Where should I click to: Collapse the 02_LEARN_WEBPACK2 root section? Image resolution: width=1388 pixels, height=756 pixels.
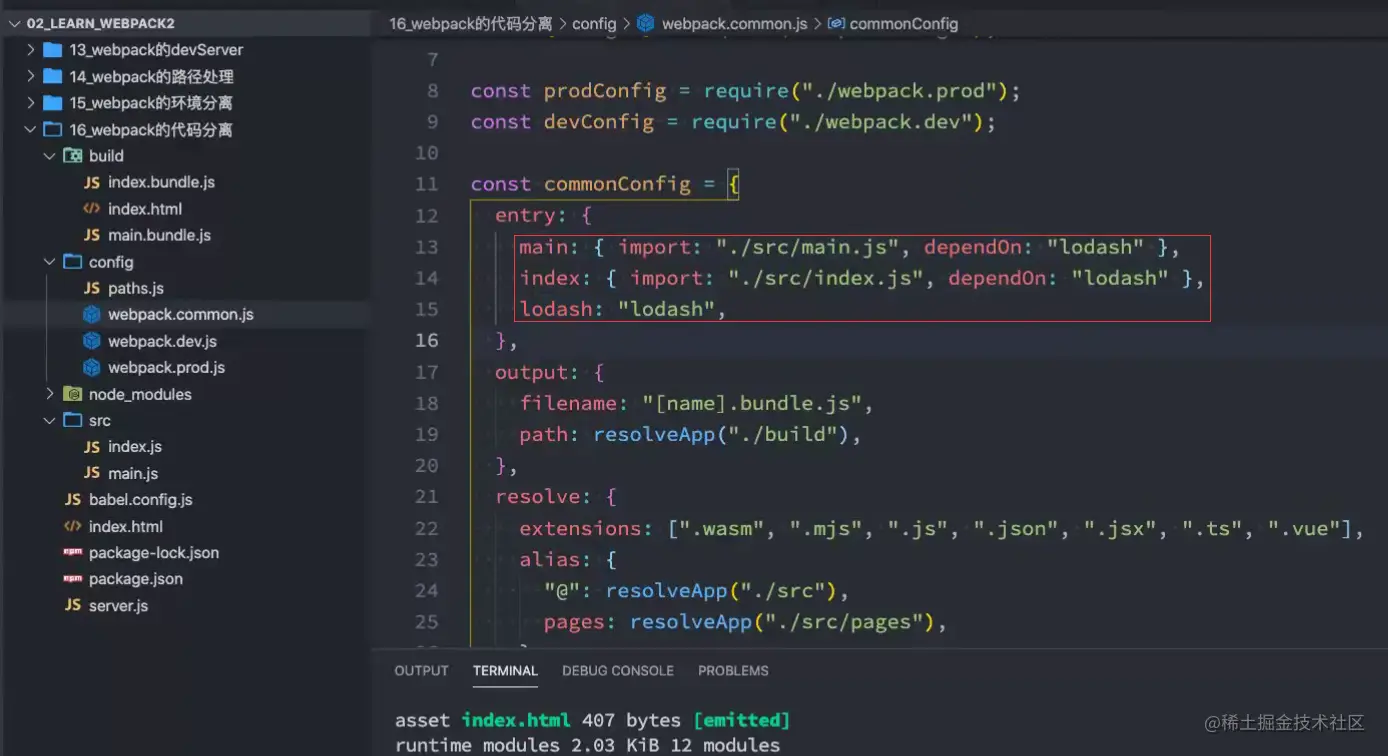click(14, 23)
